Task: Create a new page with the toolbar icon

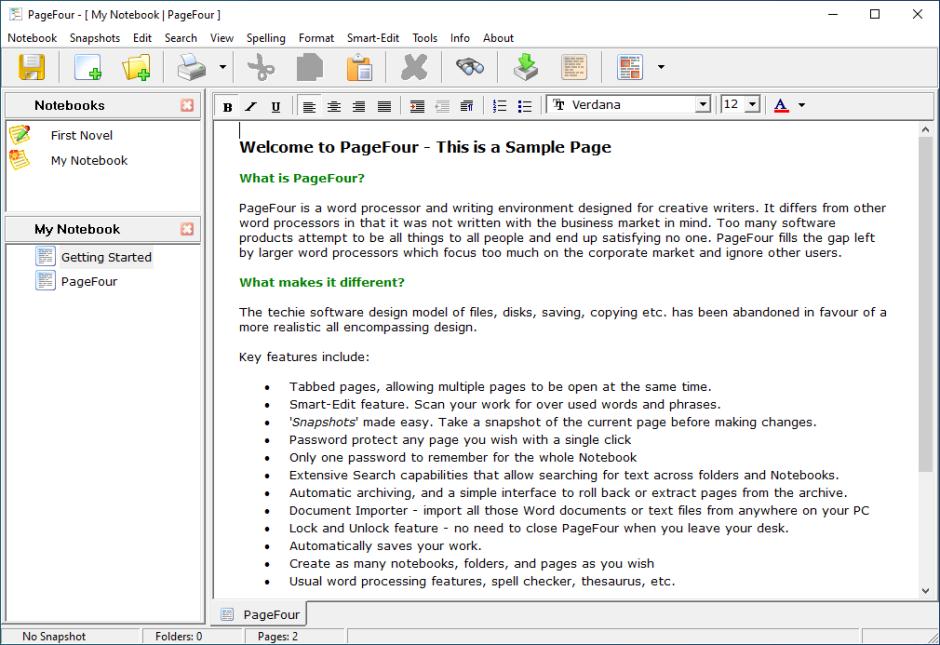Action: coord(88,67)
